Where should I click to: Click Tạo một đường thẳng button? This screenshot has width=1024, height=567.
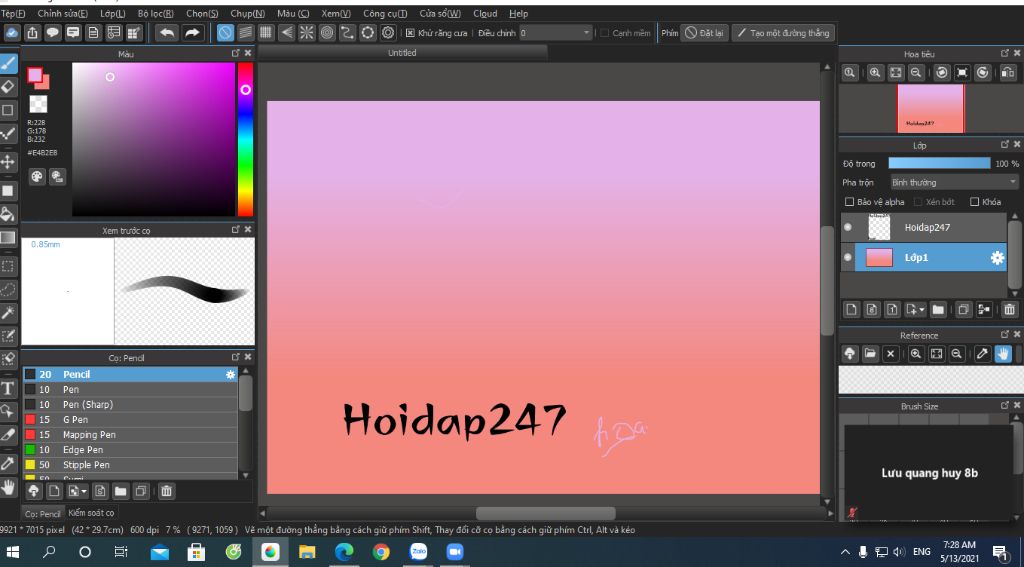[783, 33]
